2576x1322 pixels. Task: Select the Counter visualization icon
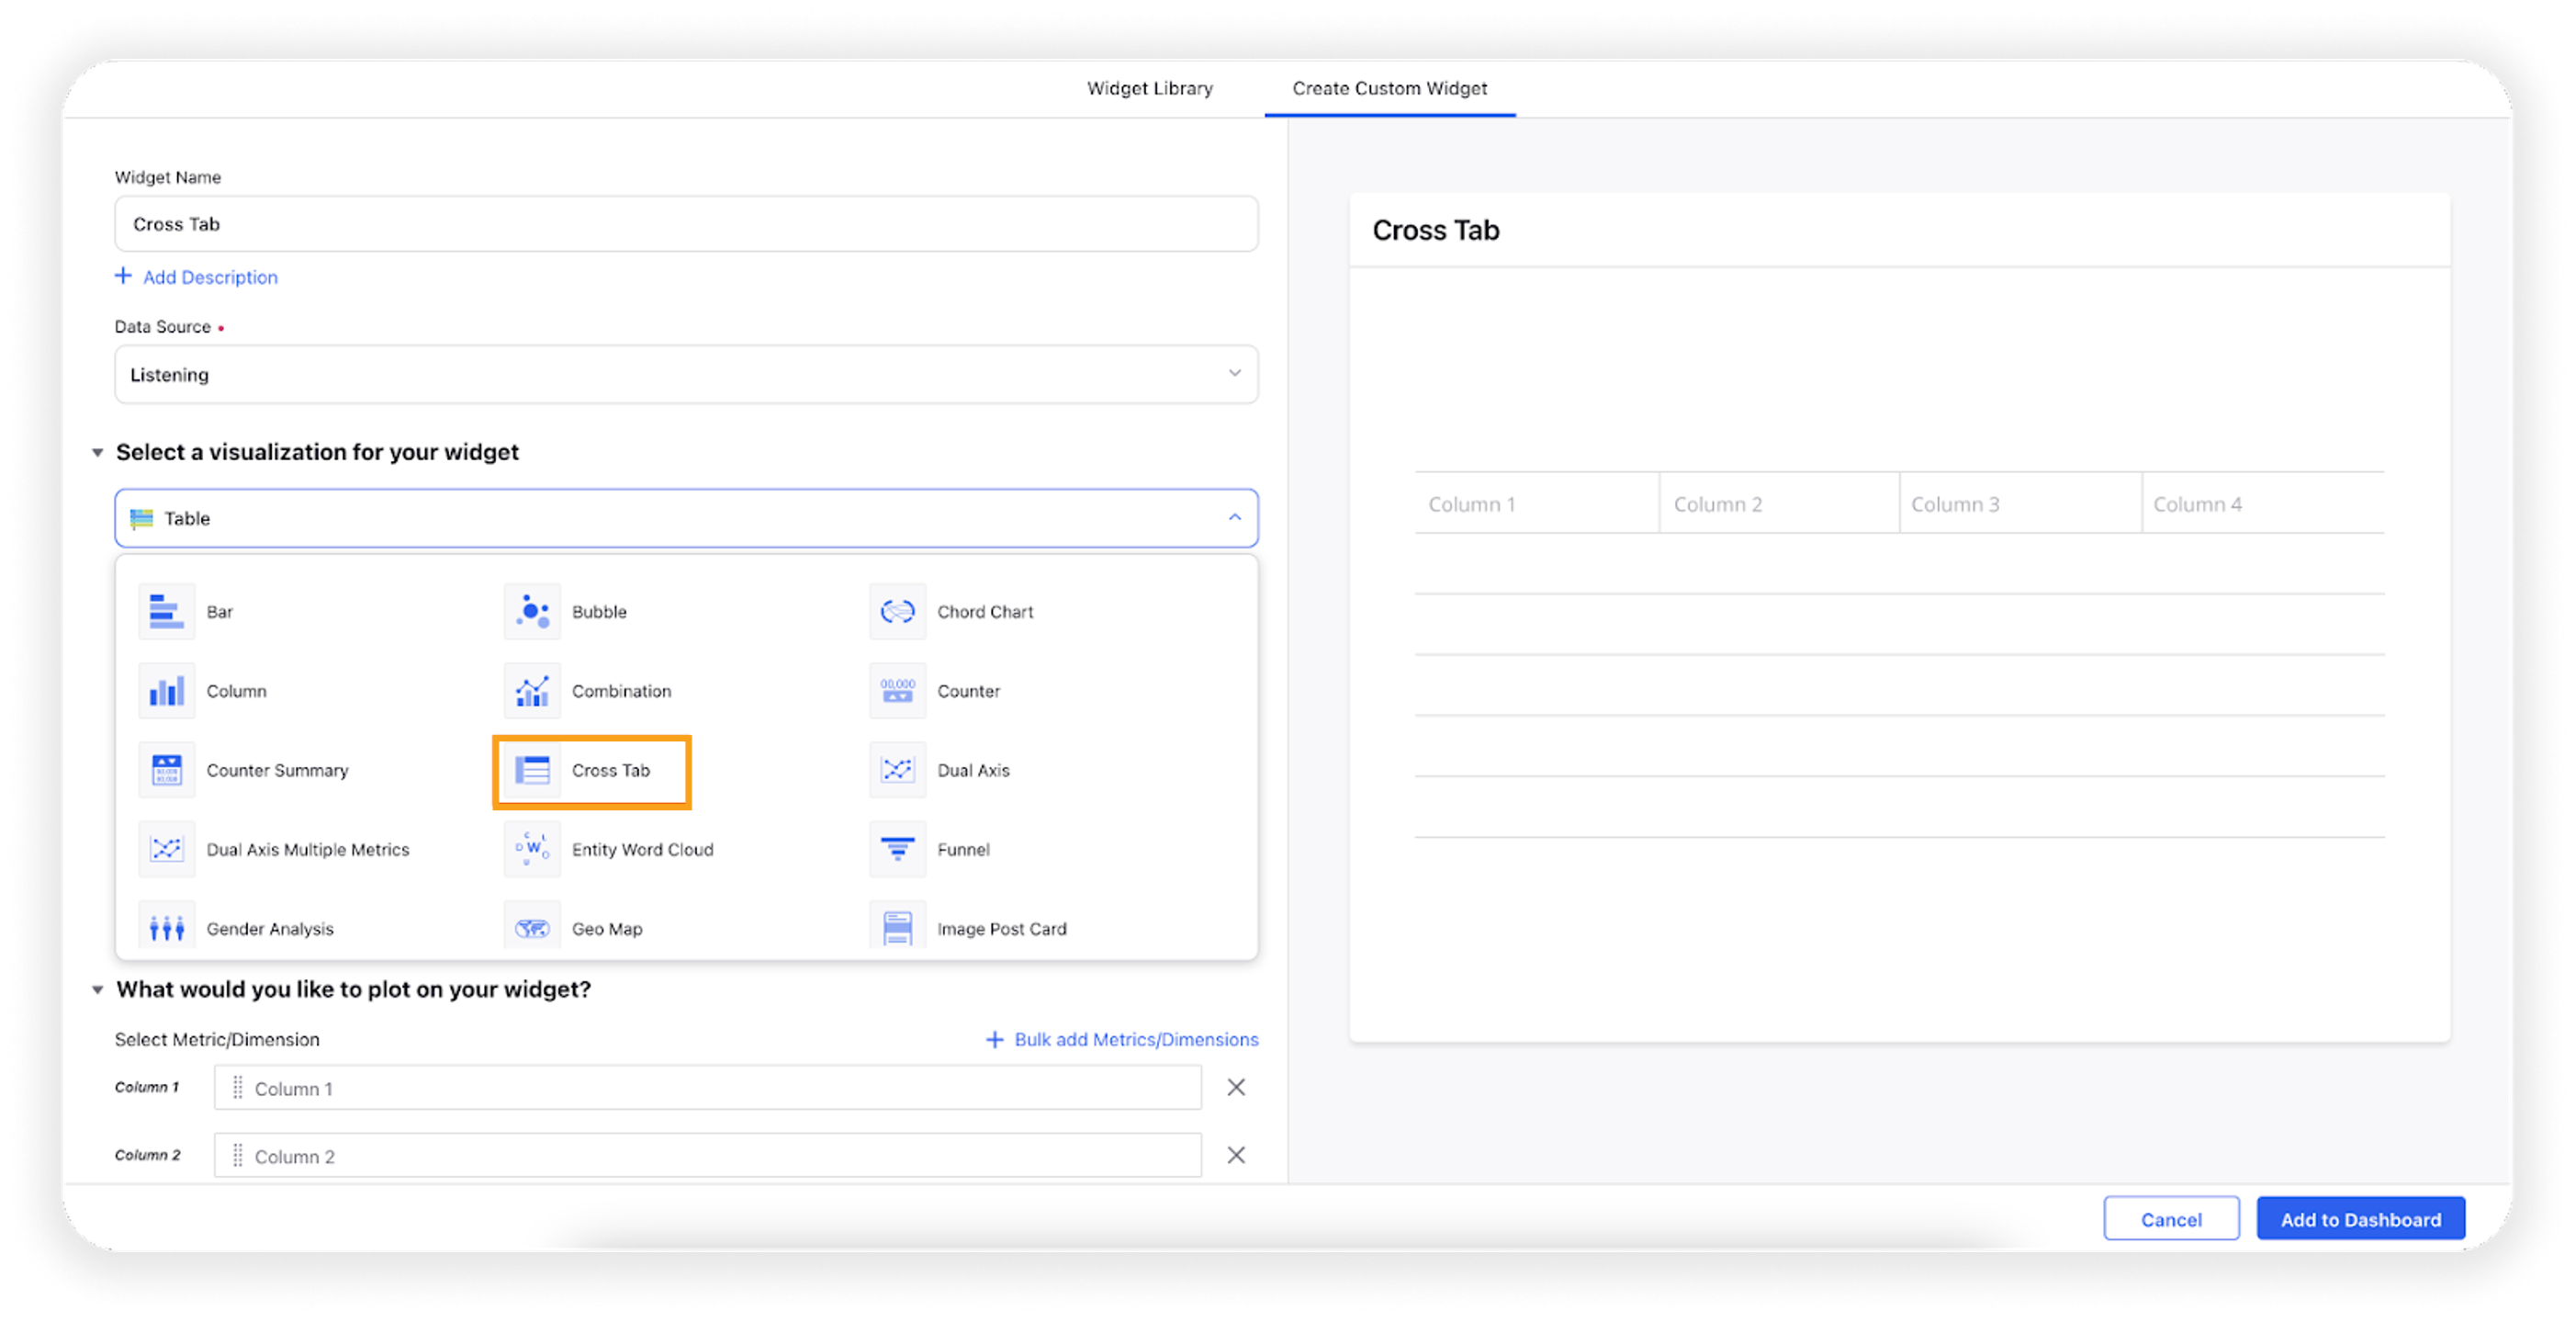(x=897, y=691)
